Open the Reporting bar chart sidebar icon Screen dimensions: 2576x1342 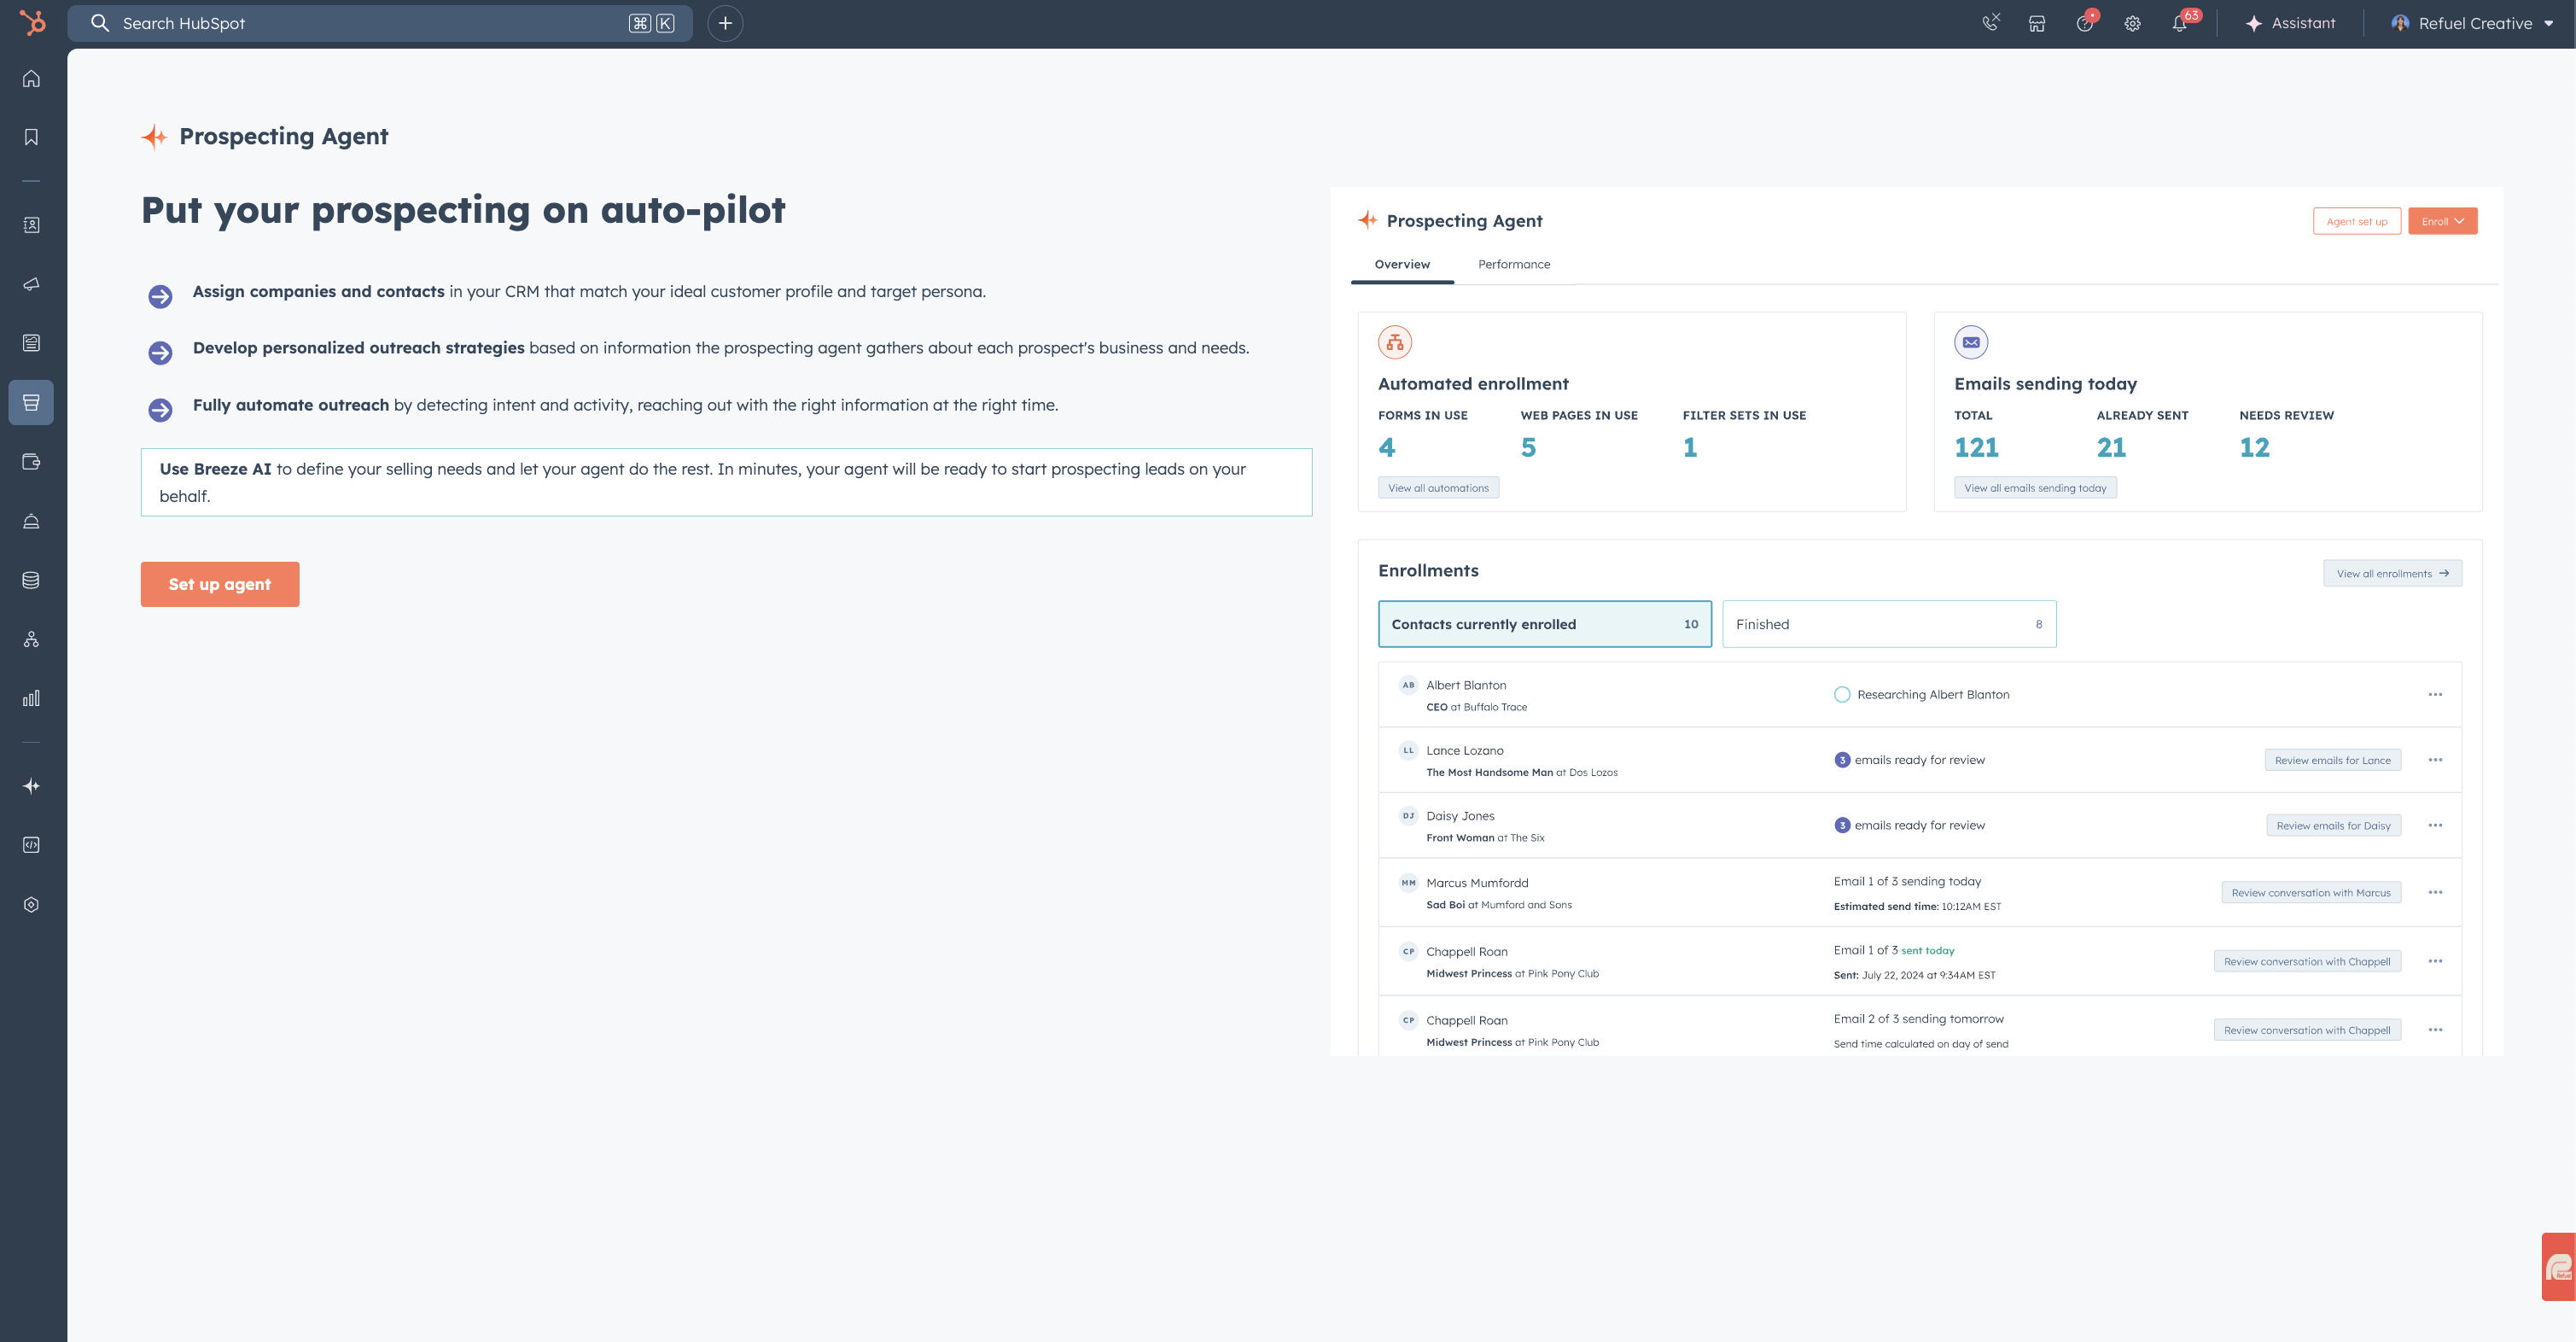tap(31, 698)
